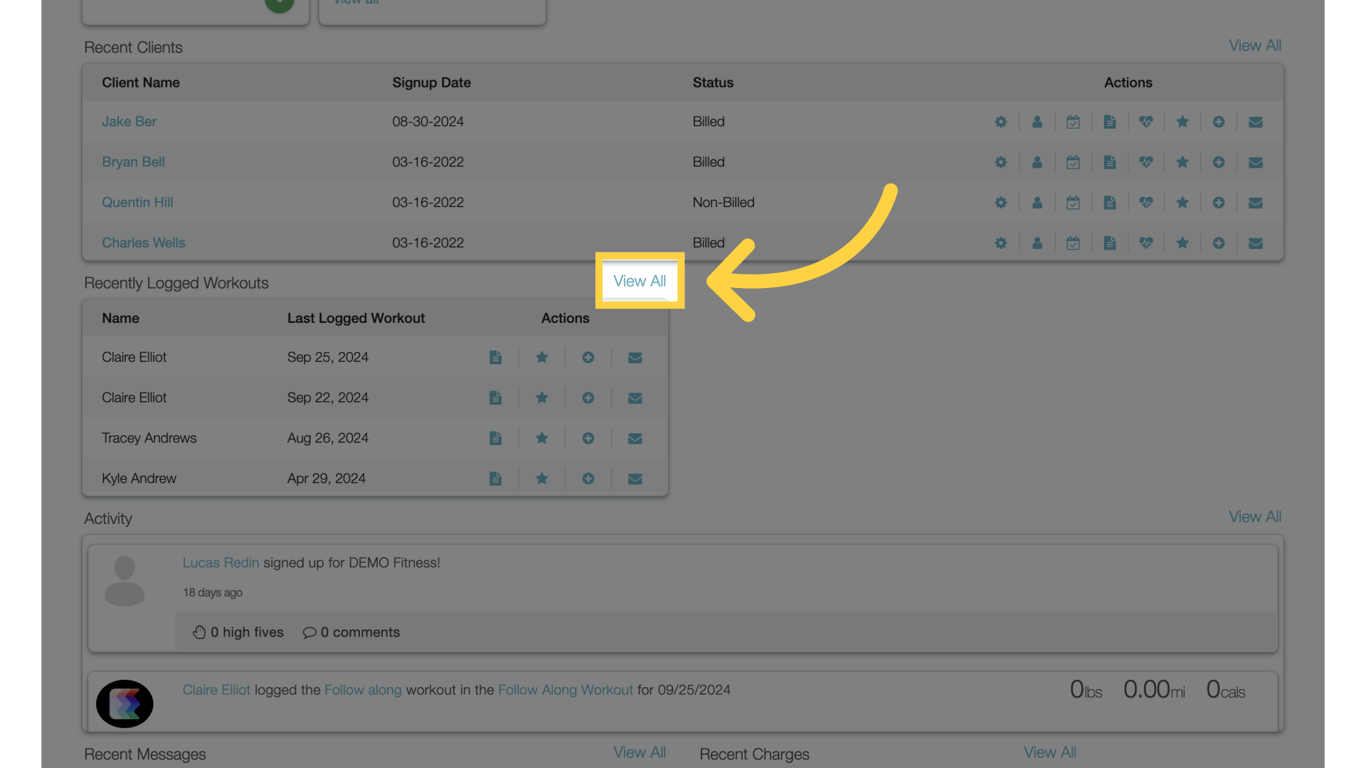View all Recent Clients
Image resolution: width=1366 pixels, height=768 pixels.
[1255, 45]
